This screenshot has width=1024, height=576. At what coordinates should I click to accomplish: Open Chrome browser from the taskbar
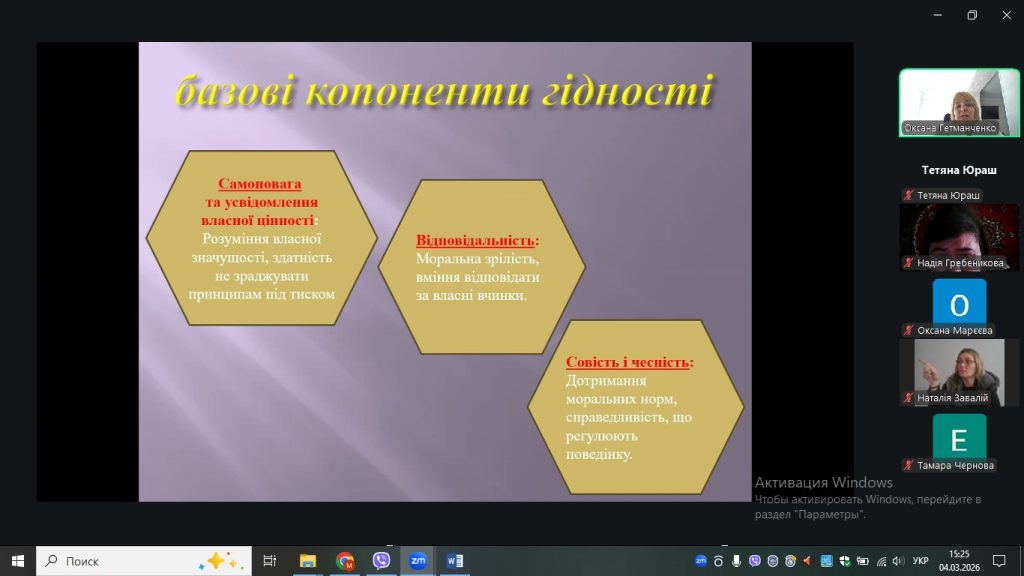[x=345, y=561]
